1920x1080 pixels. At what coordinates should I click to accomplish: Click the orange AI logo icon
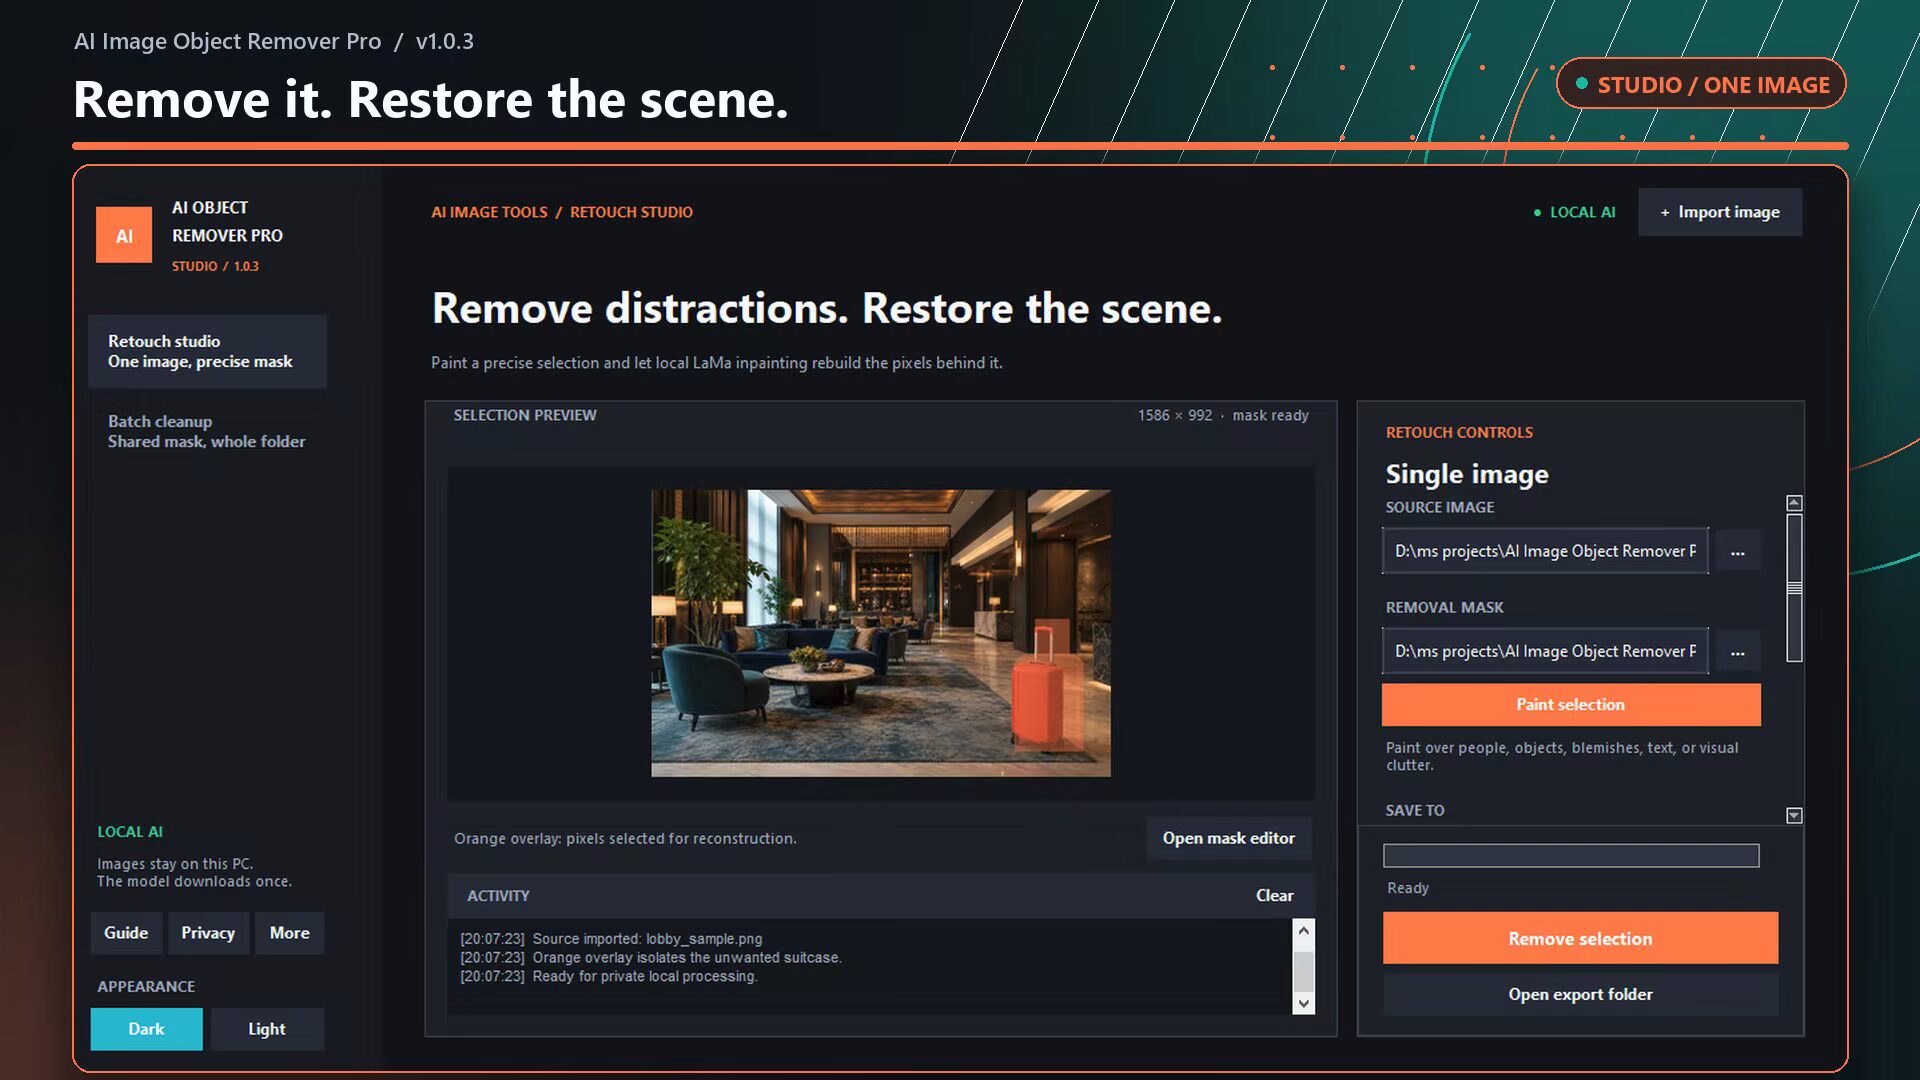tap(124, 235)
